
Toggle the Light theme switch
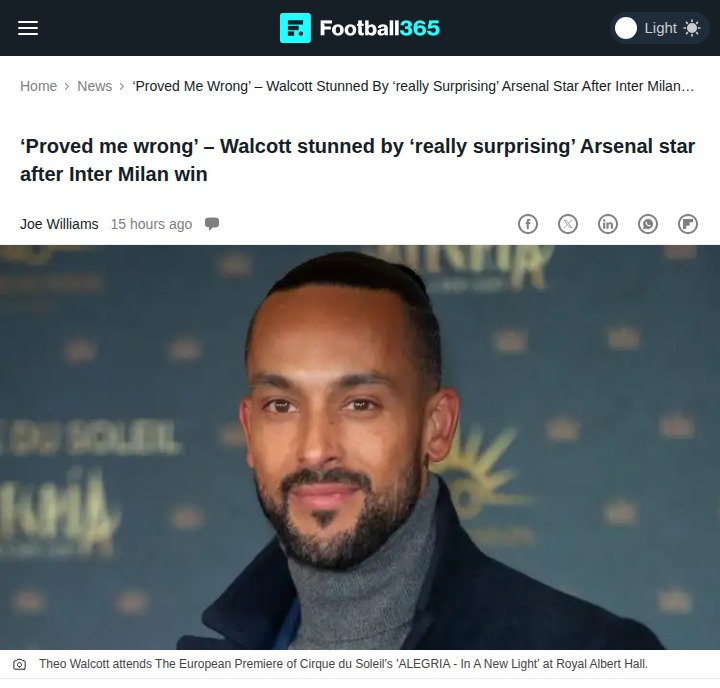pos(659,28)
